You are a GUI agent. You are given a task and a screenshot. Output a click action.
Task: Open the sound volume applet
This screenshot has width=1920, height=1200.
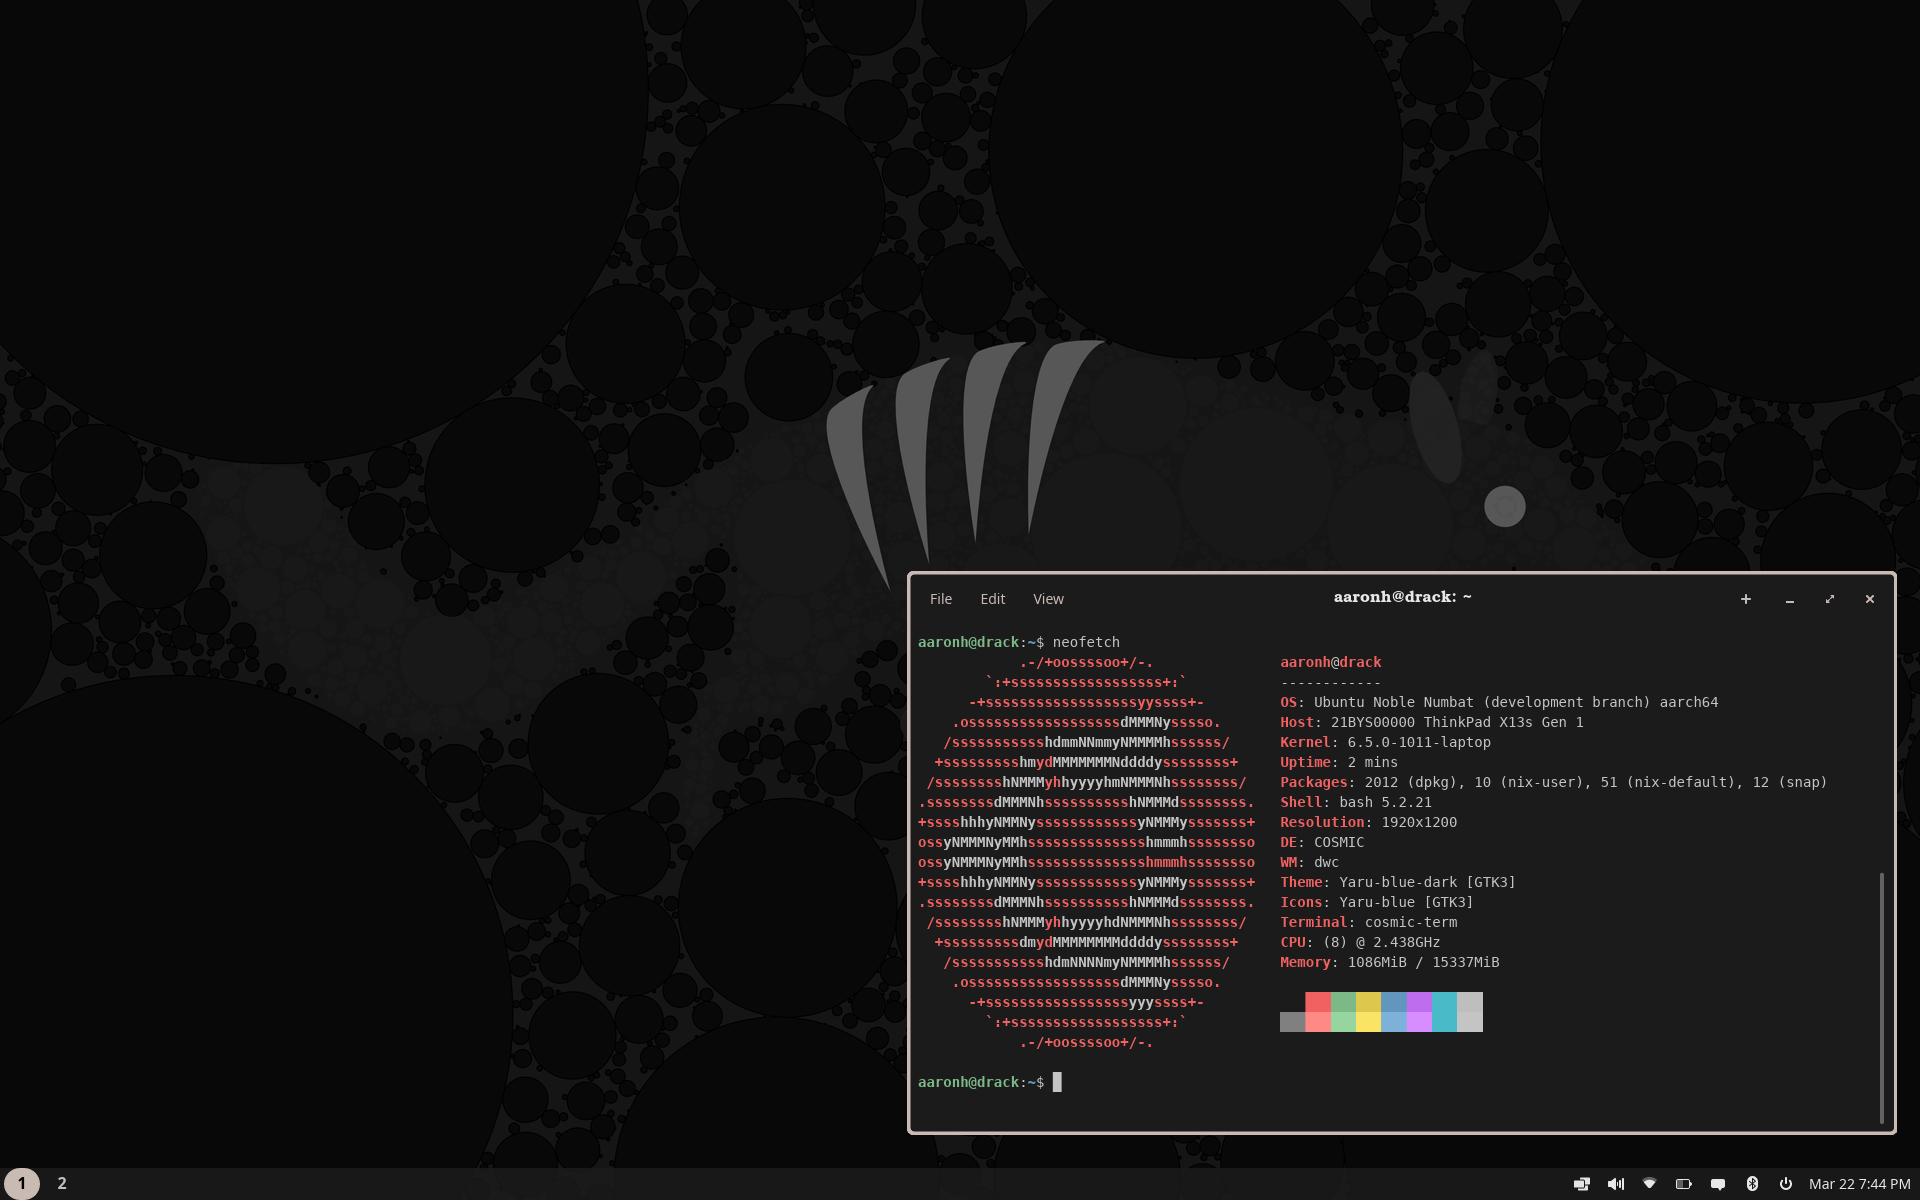coord(1615,1184)
